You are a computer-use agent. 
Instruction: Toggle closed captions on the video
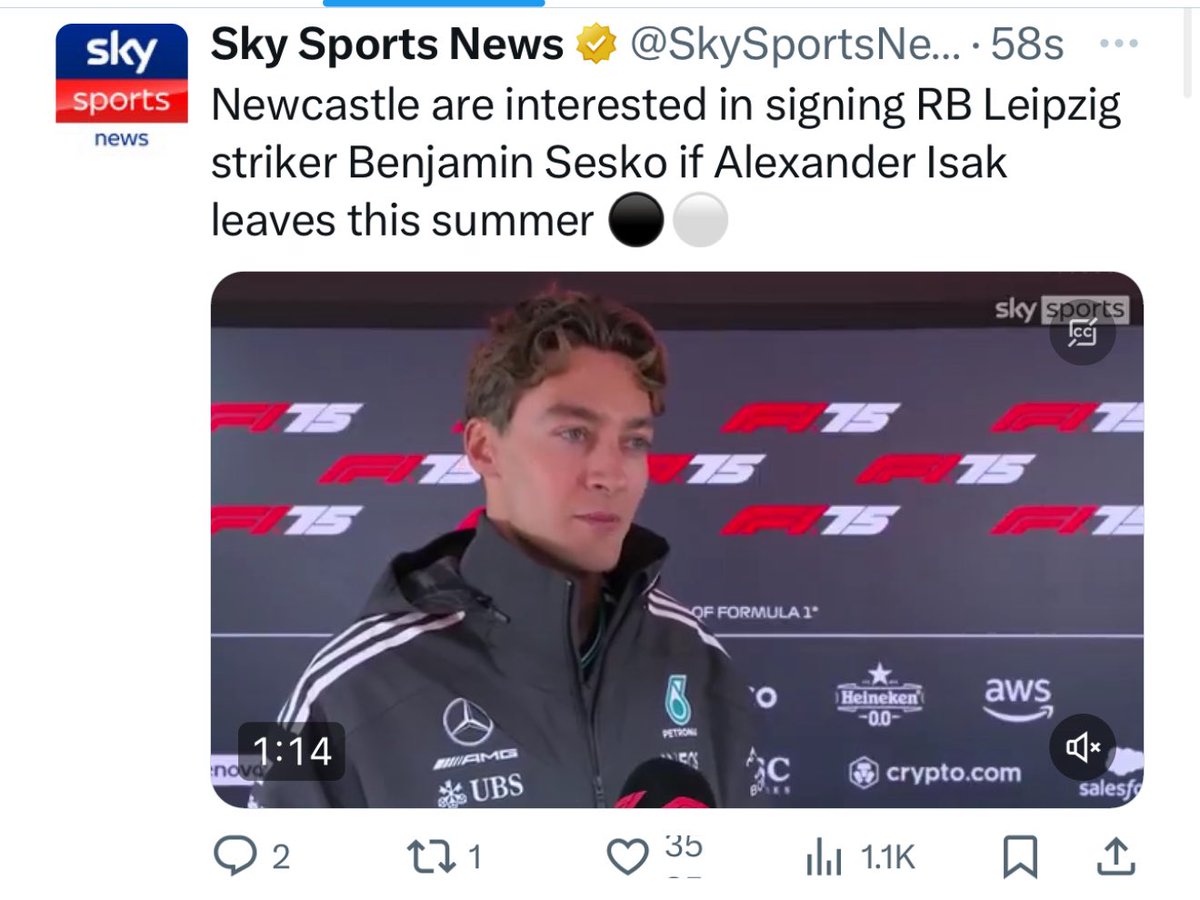[1082, 335]
